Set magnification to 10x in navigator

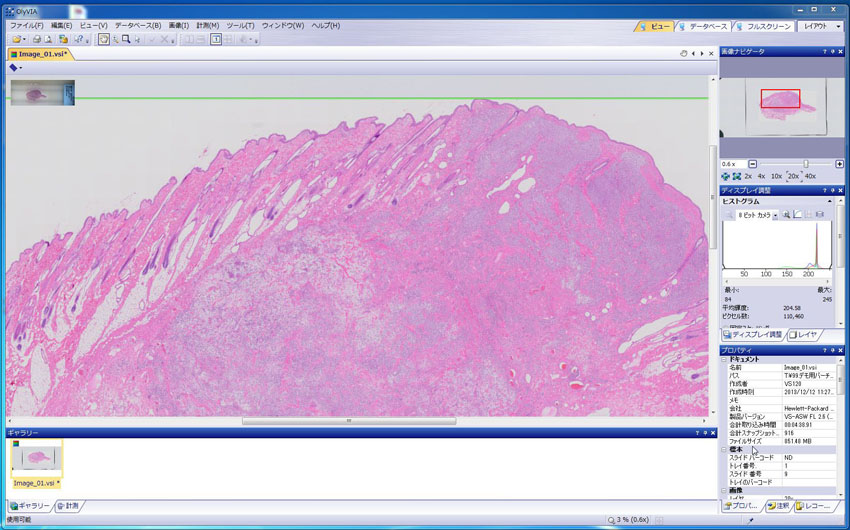click(x=776, y=176)
